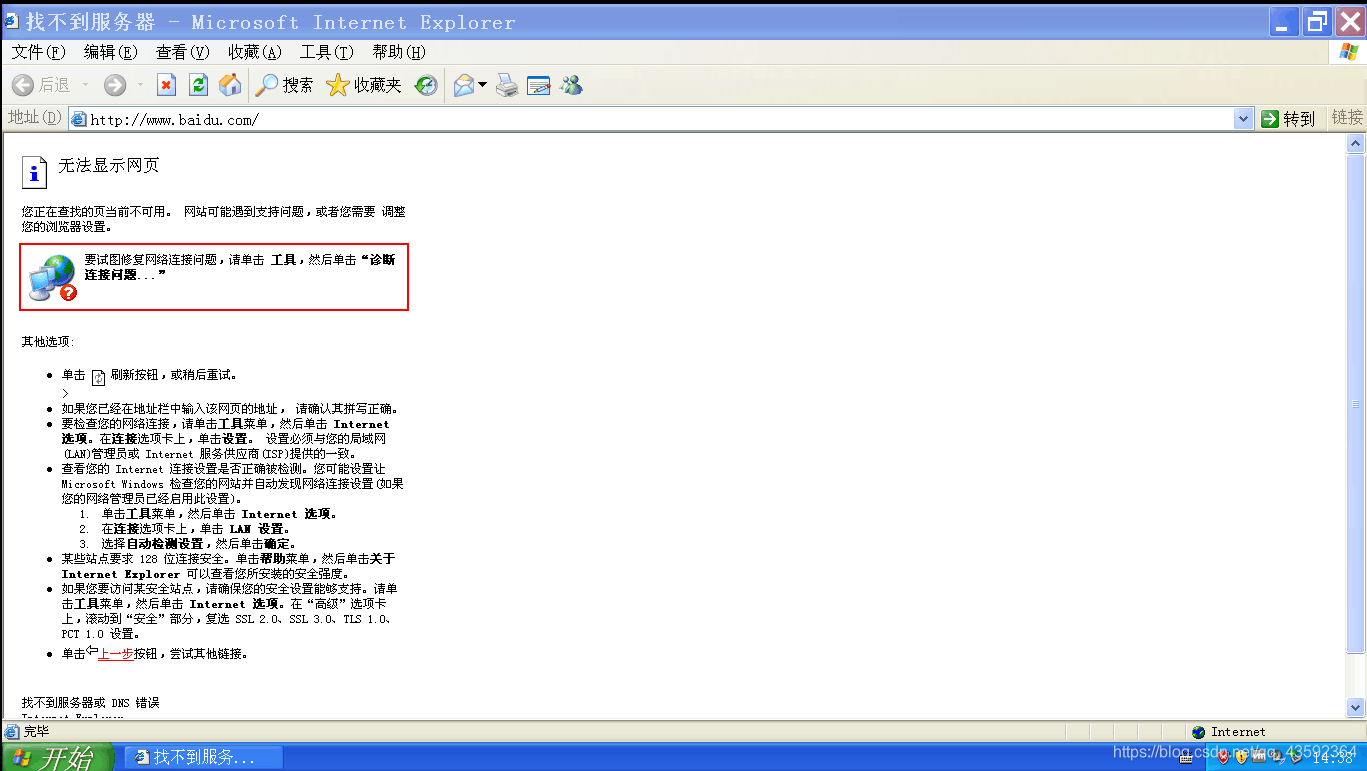
Task: Click the volume speaker tray icon
Action: [1277, 757]
